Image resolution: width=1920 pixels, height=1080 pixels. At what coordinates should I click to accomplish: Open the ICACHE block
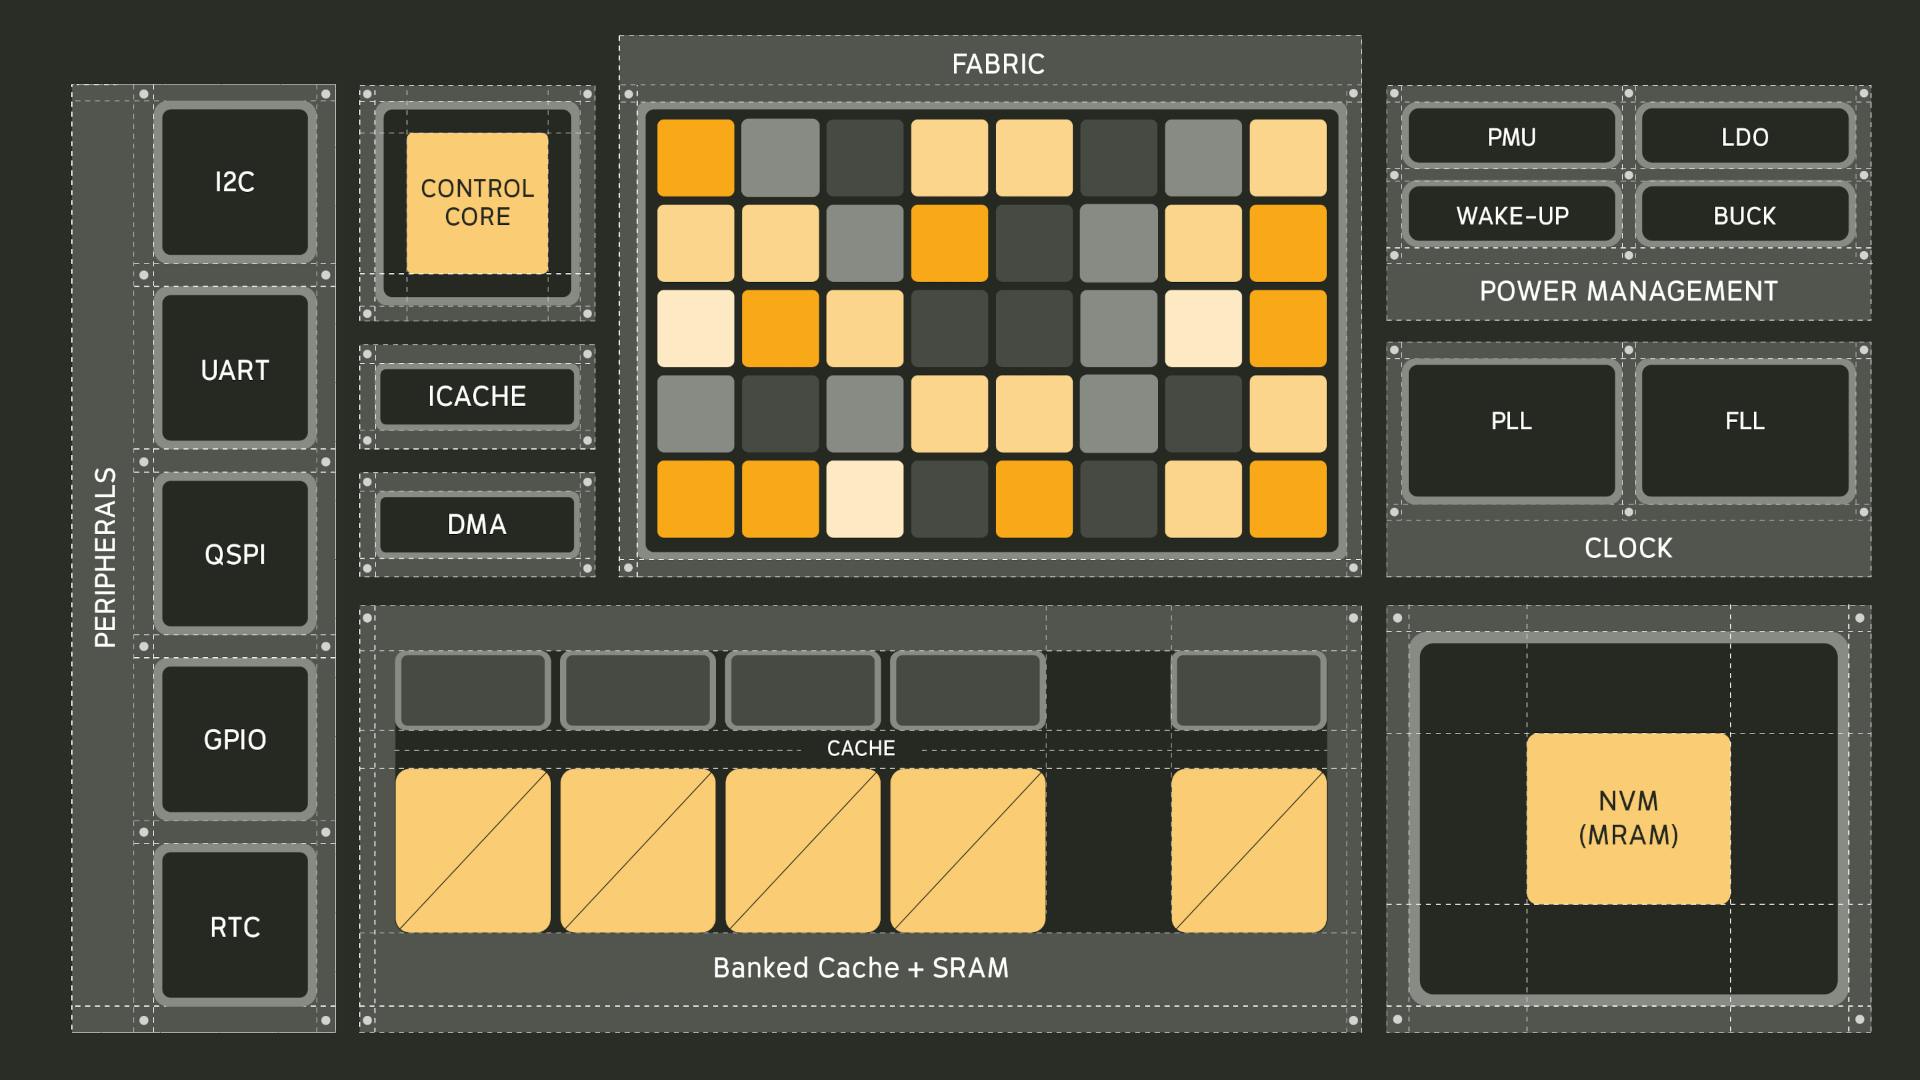click(476, 397)
